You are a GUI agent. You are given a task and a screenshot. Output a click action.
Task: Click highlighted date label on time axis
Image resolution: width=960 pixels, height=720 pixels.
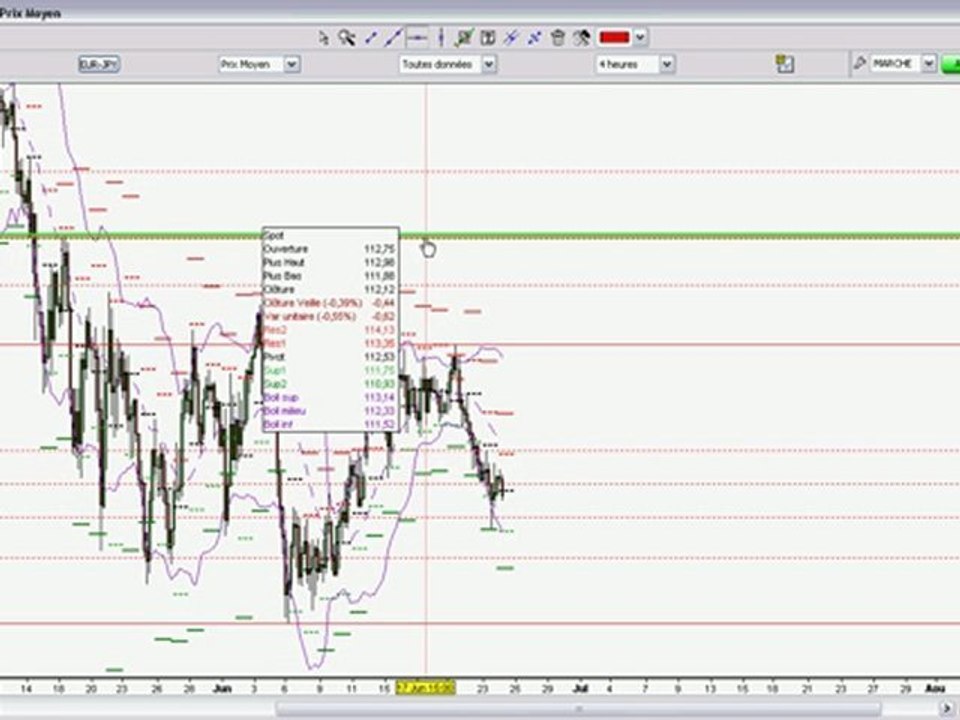(426, 688)
